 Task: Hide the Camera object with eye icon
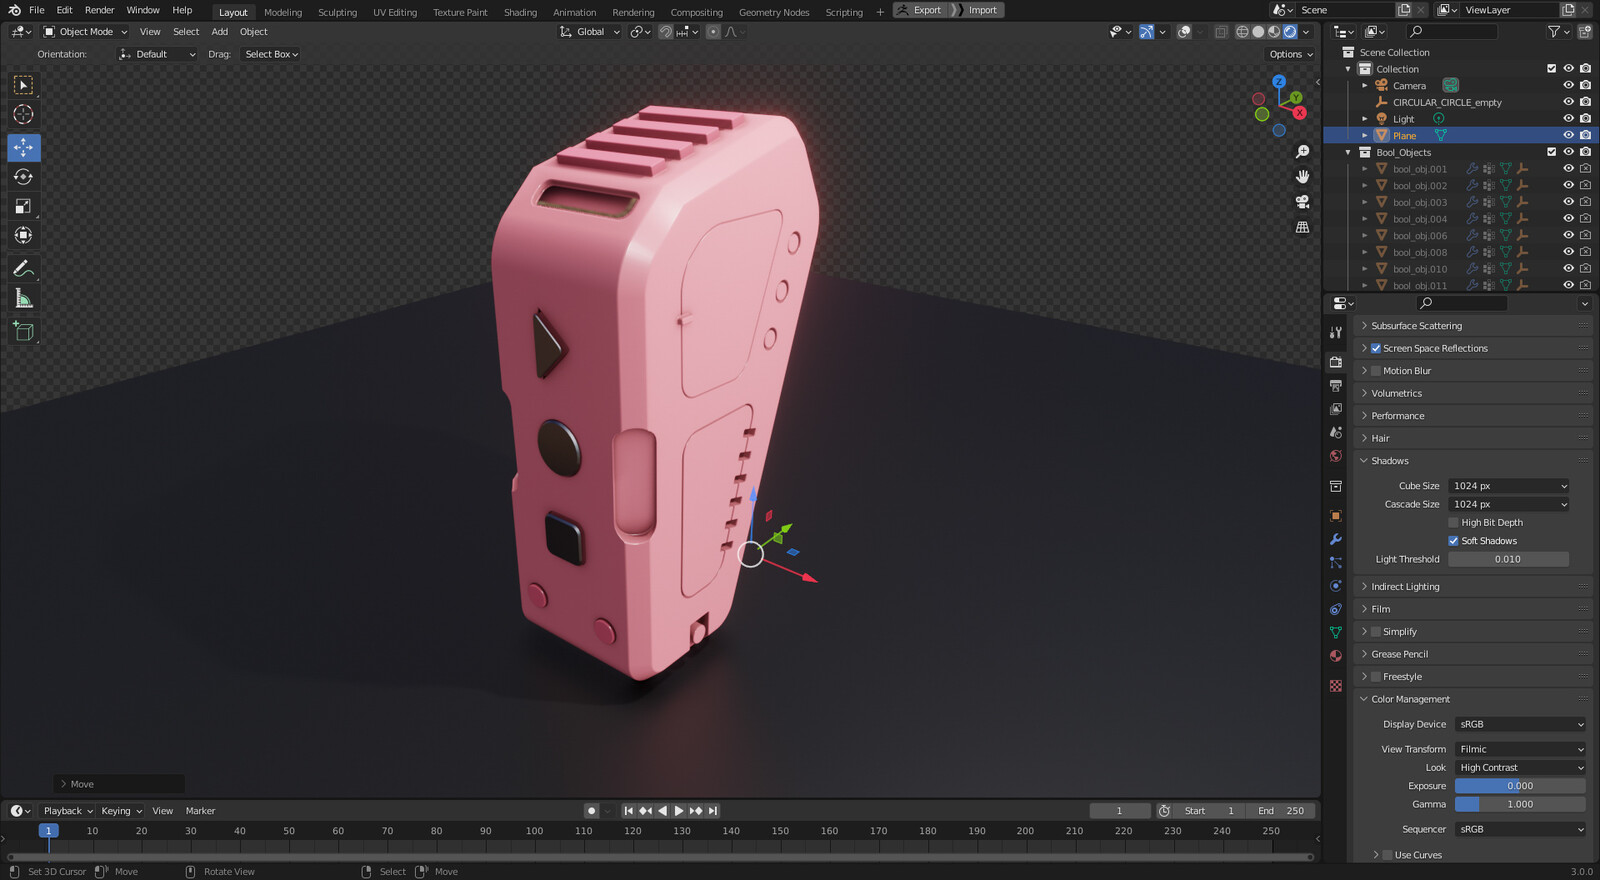coord(1568,85)
